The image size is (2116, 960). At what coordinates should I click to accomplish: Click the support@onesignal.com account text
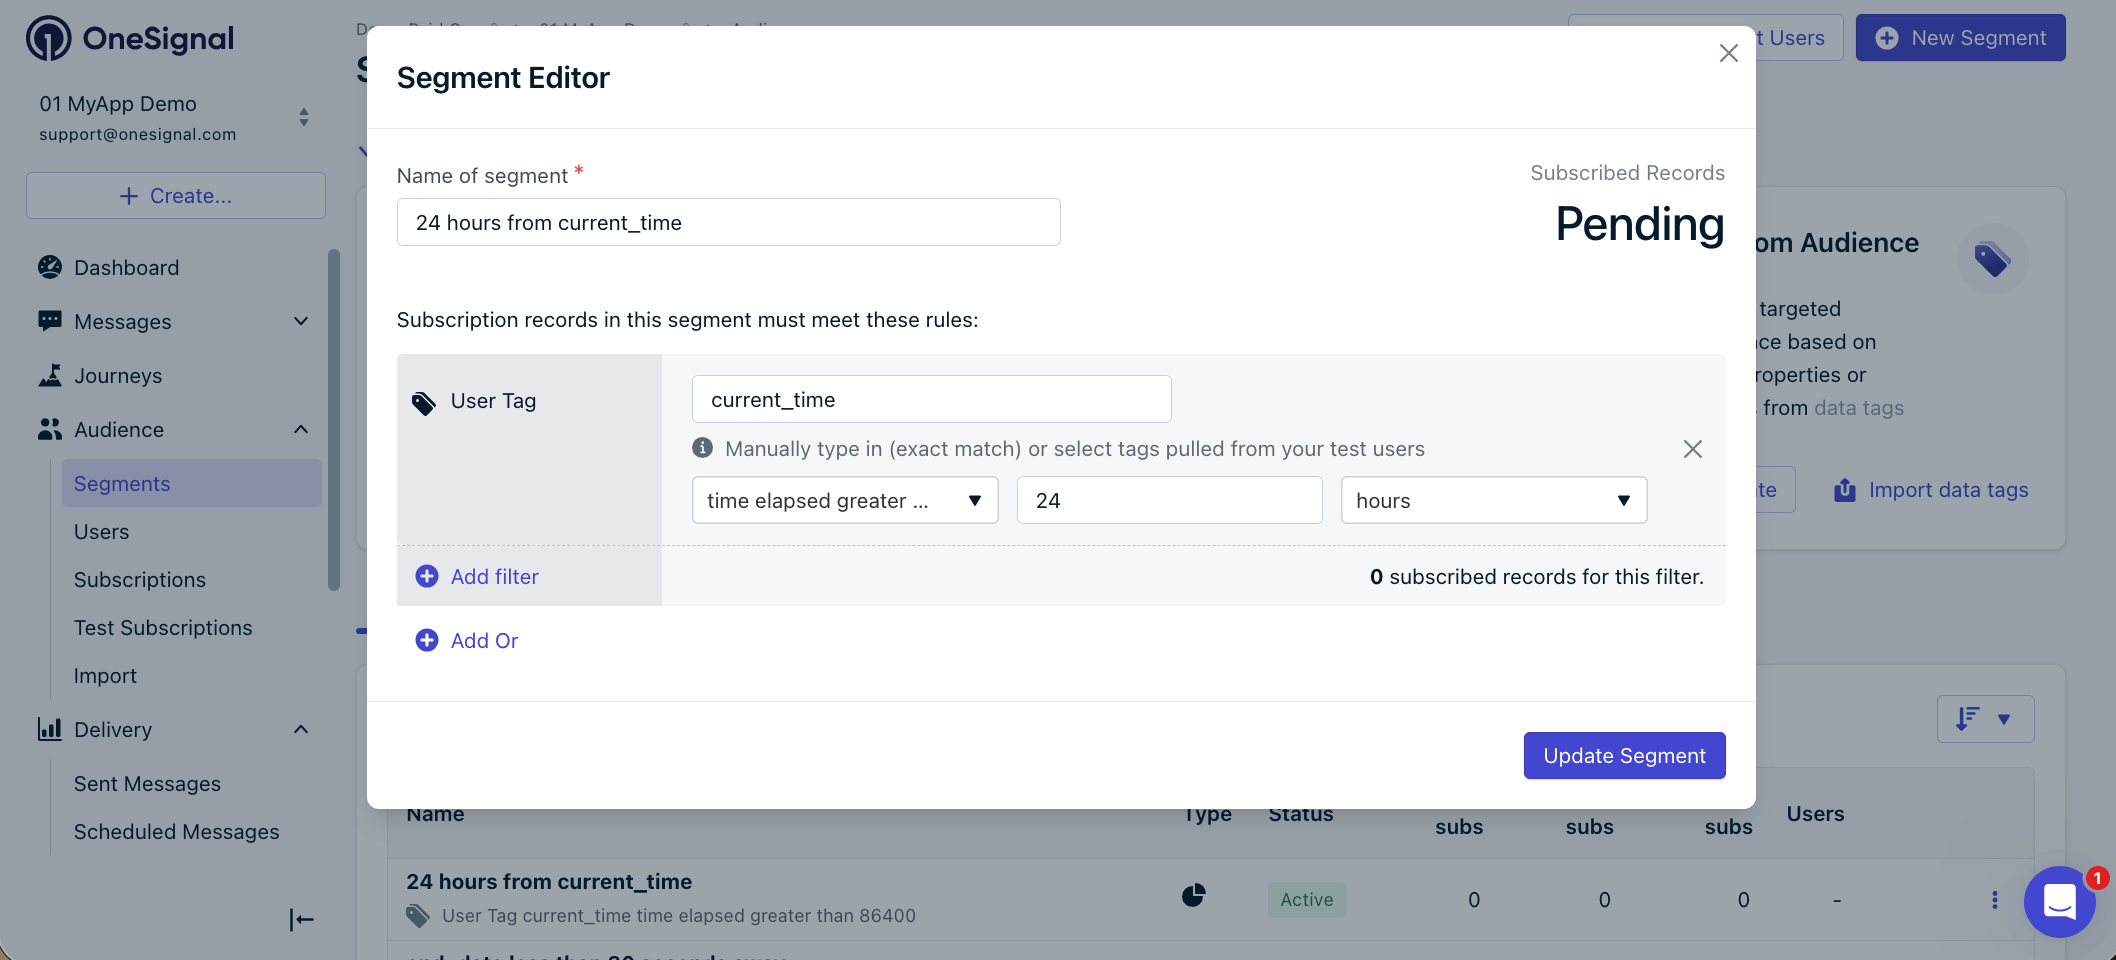click(138, 134)
